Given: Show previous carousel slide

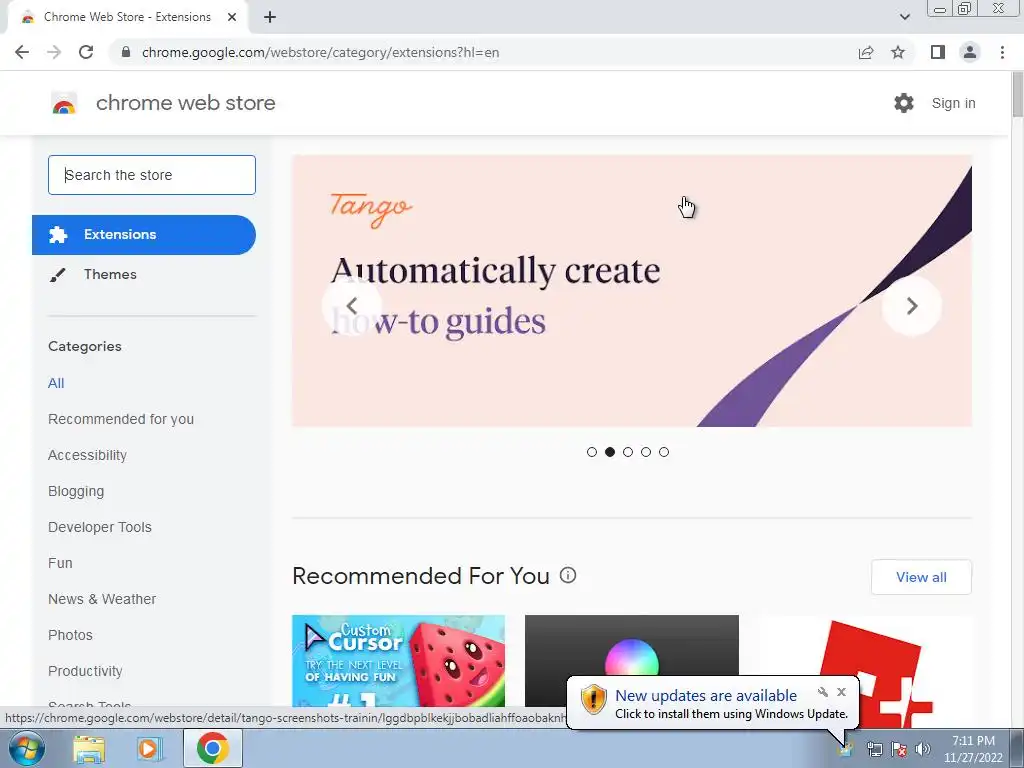Looking at the screenshot, I should 352,306.
